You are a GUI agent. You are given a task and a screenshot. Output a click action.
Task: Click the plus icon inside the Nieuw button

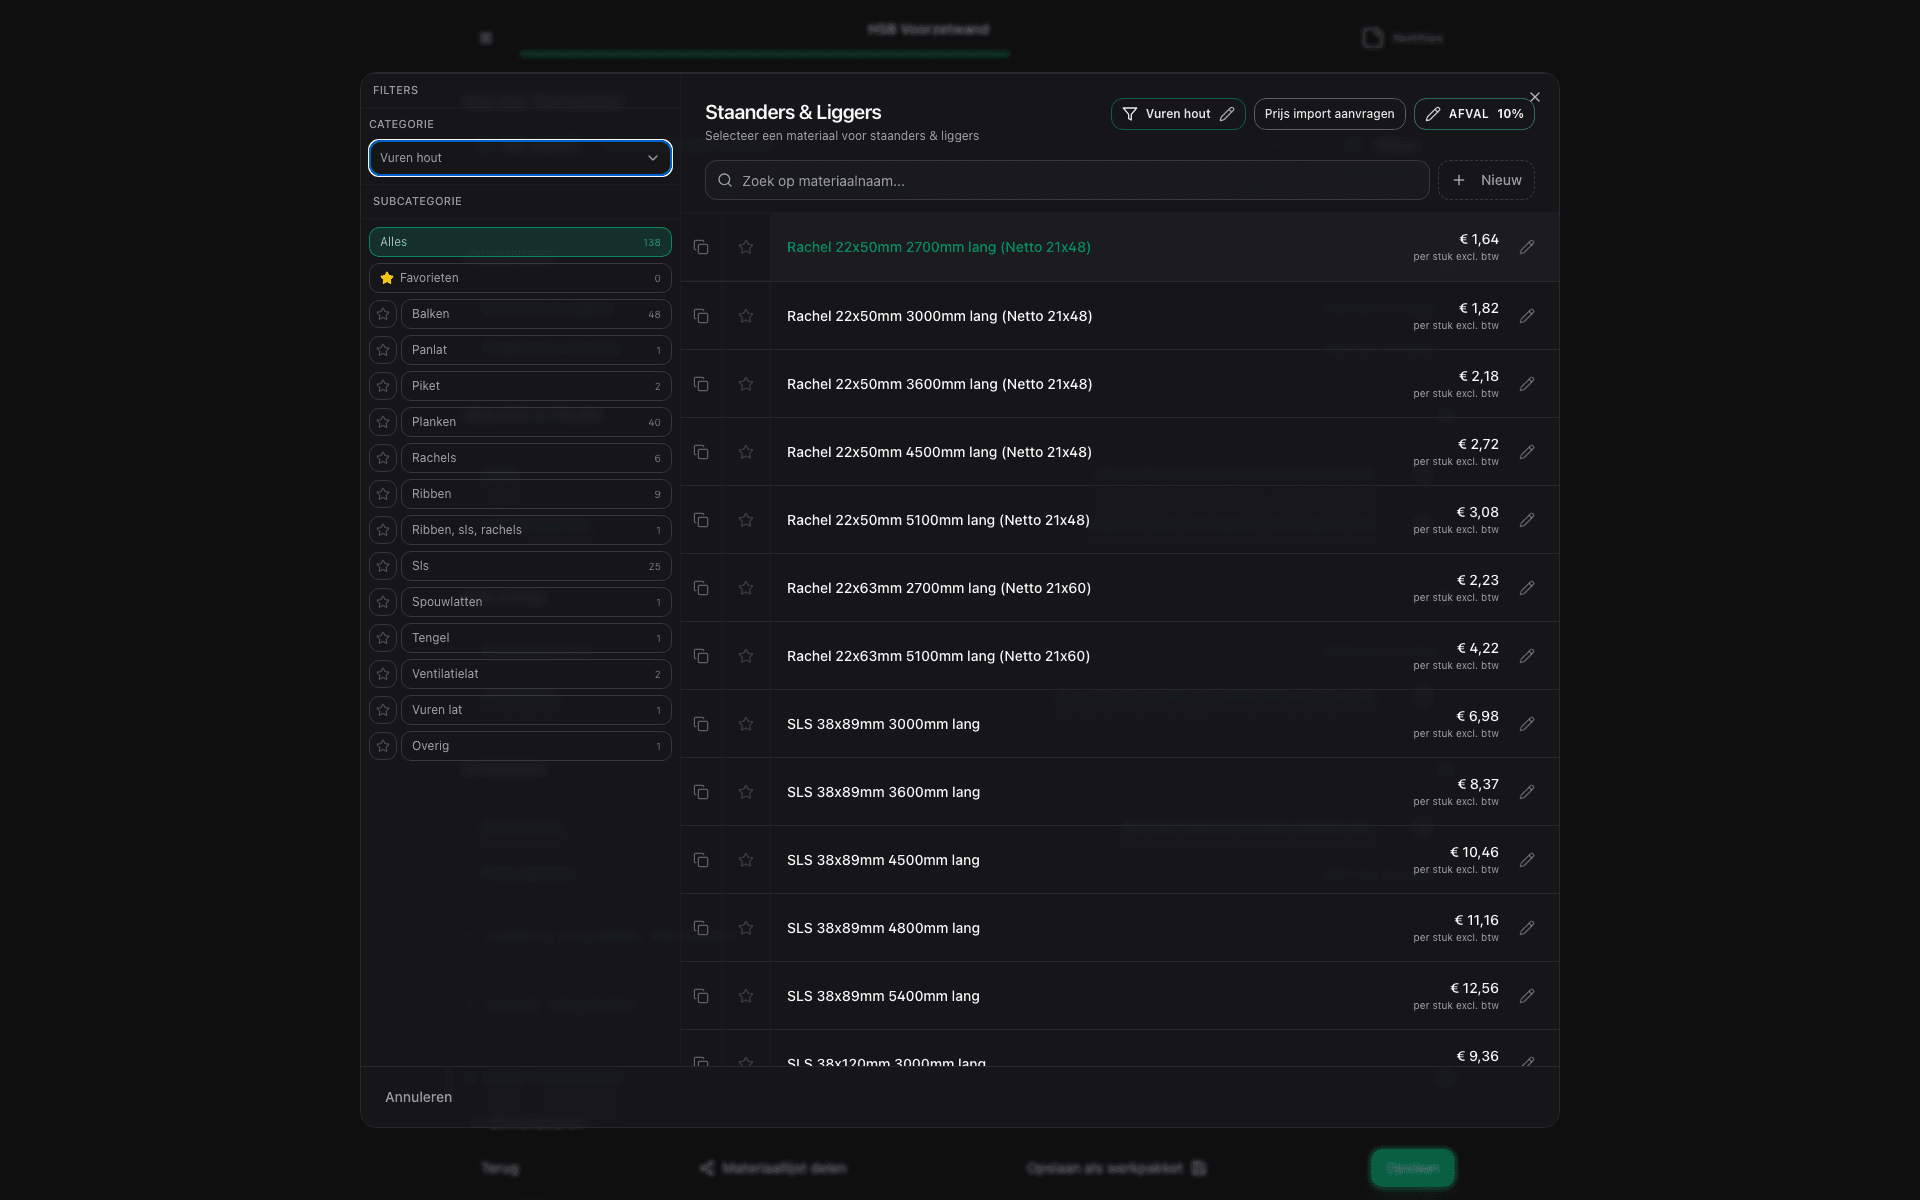tap(1458, 180)
